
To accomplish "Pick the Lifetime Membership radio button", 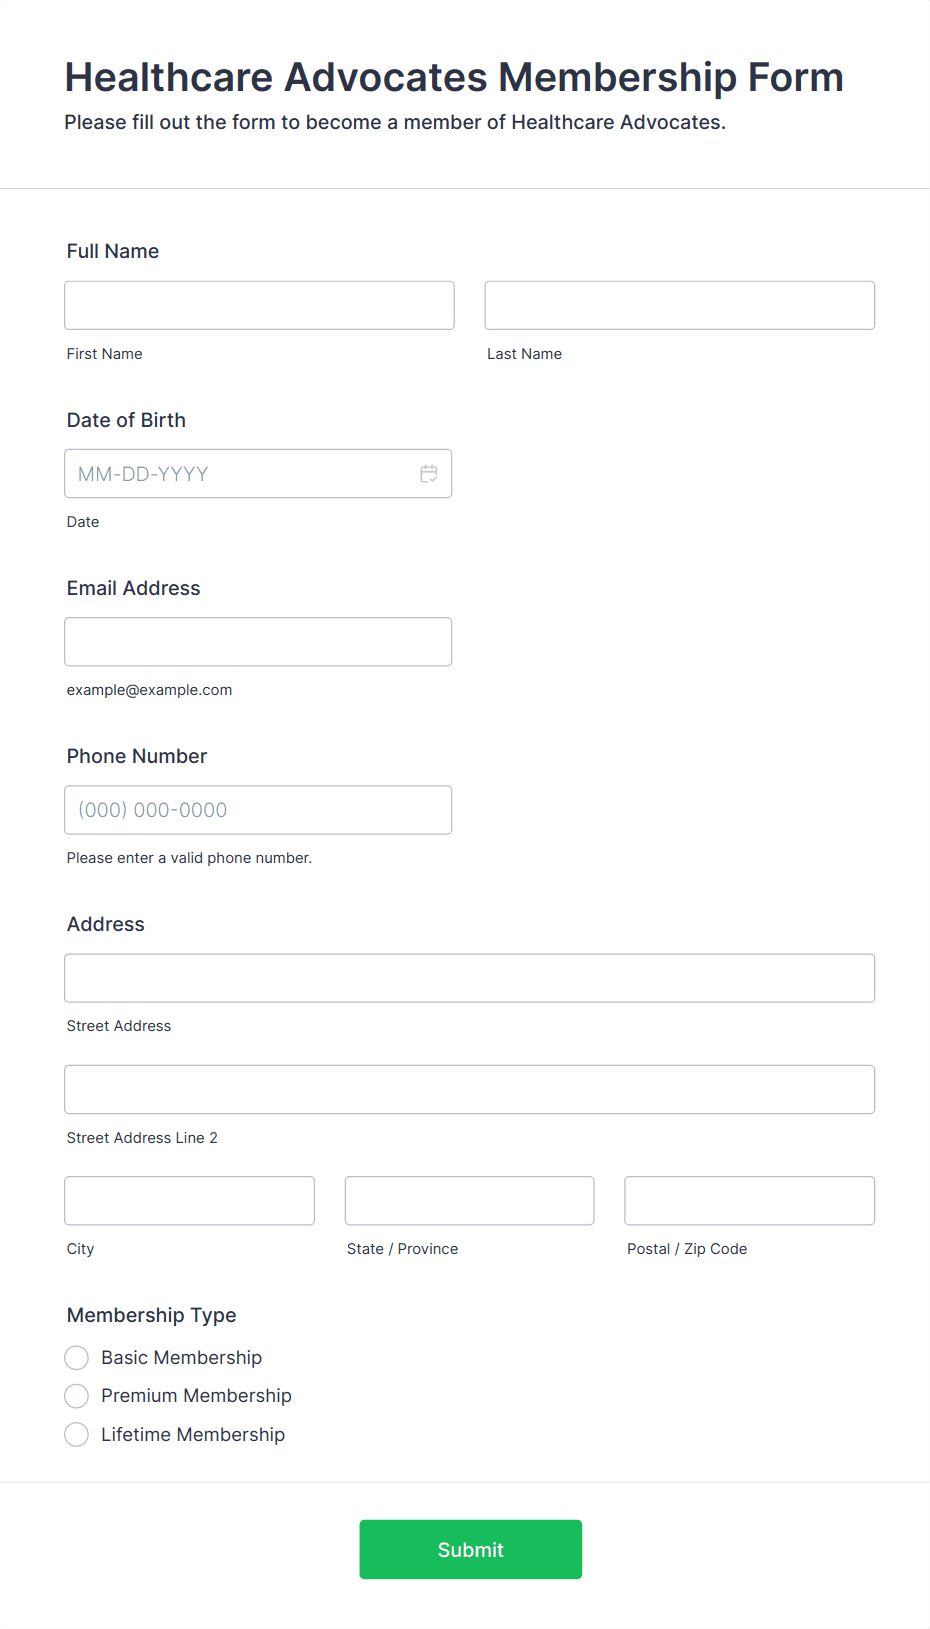I will point(77,1434).
